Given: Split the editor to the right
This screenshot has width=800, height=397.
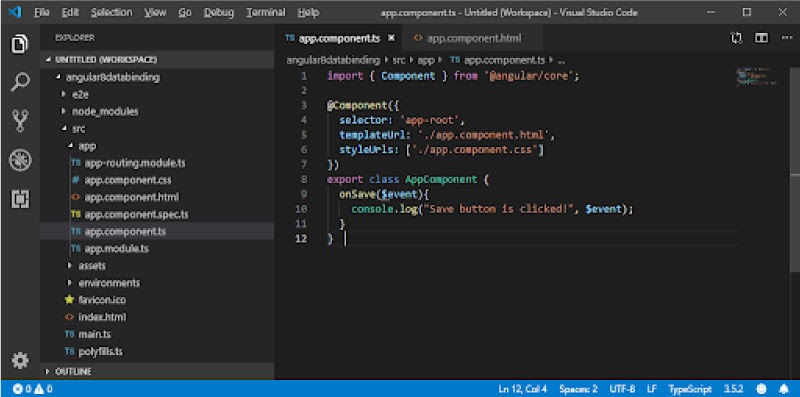Looking at the screenshot, I should (761, 38).
